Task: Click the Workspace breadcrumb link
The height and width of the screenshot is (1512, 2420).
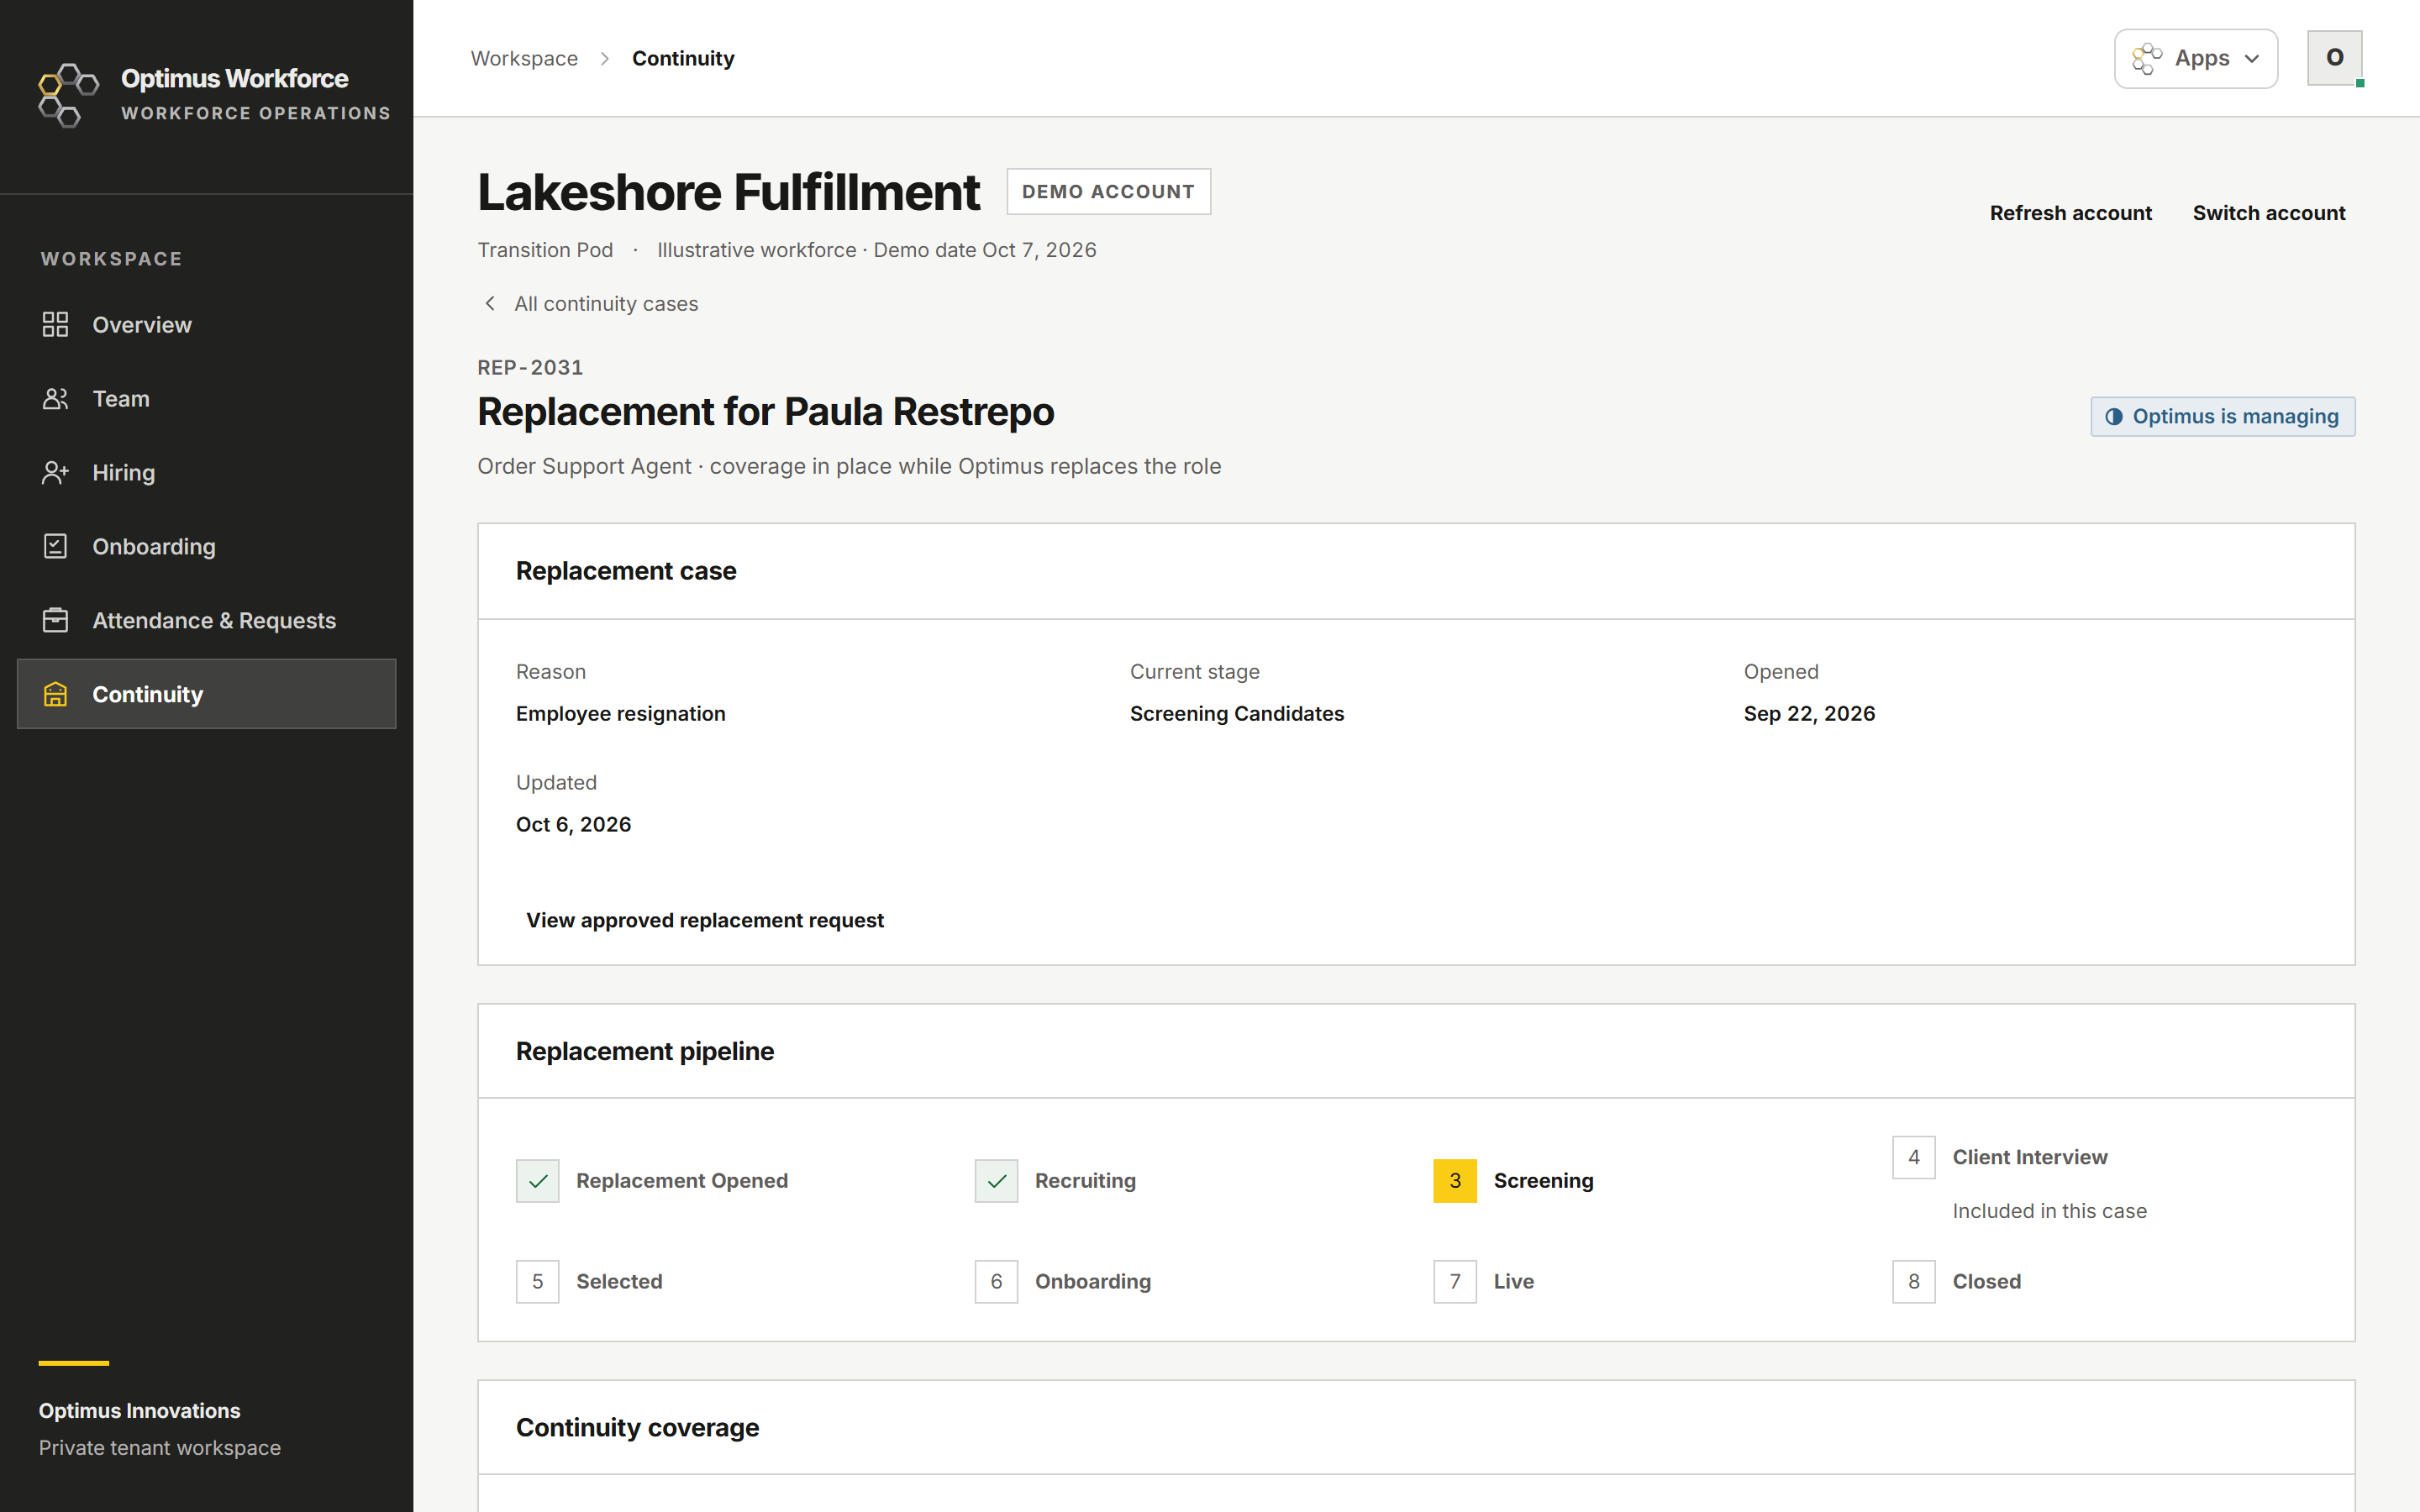Action: pos(524,58)
